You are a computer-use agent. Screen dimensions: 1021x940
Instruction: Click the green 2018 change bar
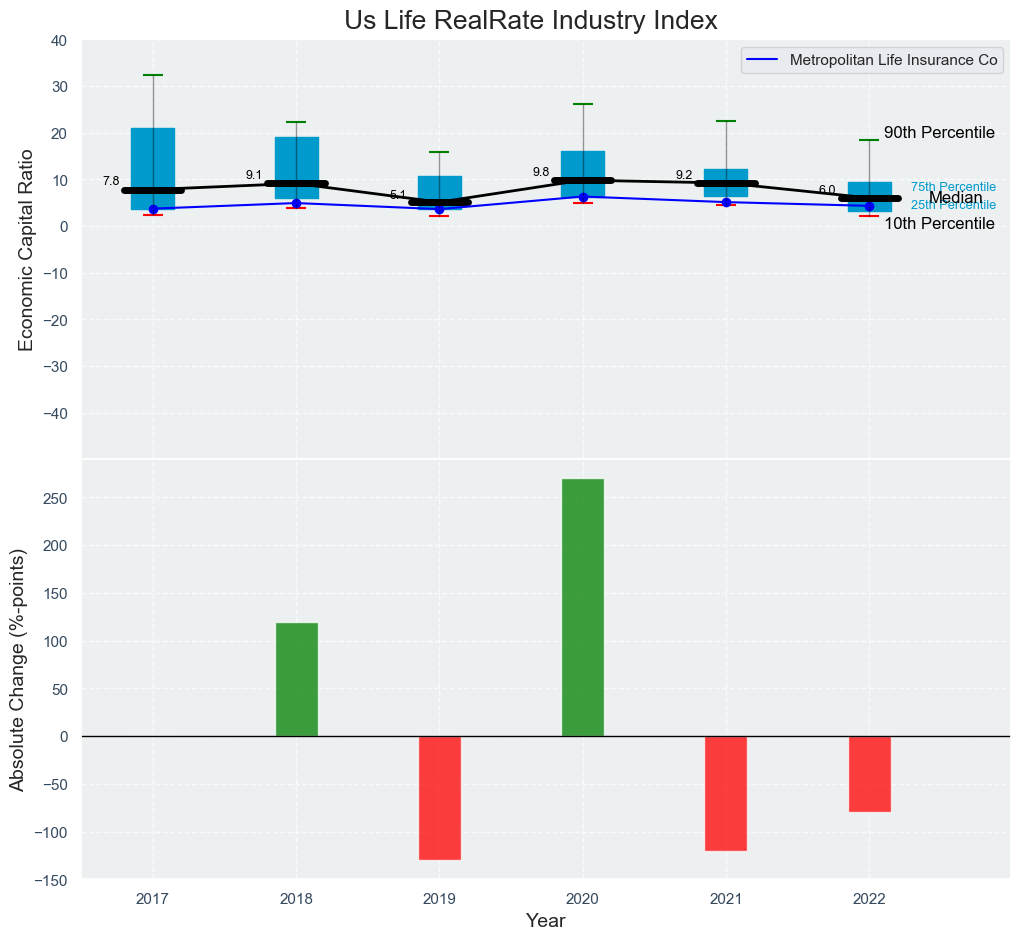coord(296,679)
